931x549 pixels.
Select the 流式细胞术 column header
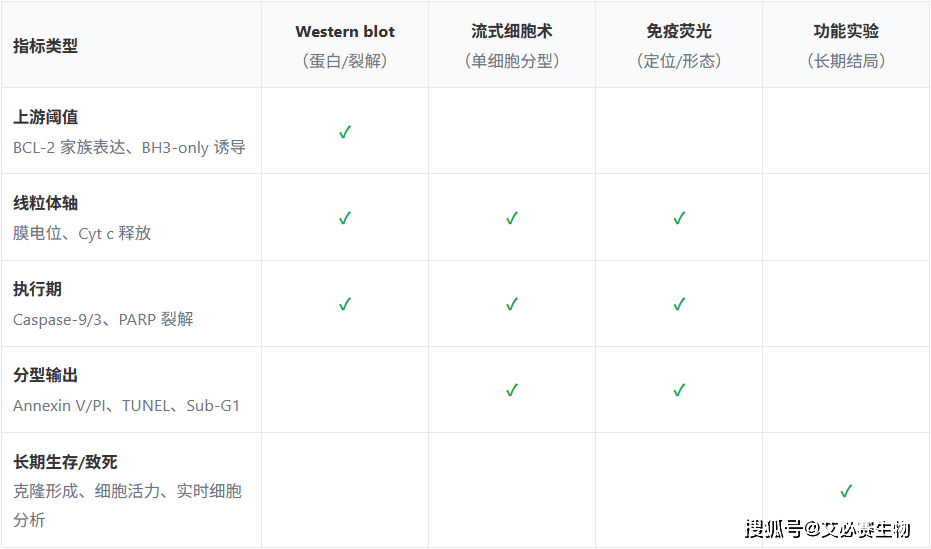512,32
